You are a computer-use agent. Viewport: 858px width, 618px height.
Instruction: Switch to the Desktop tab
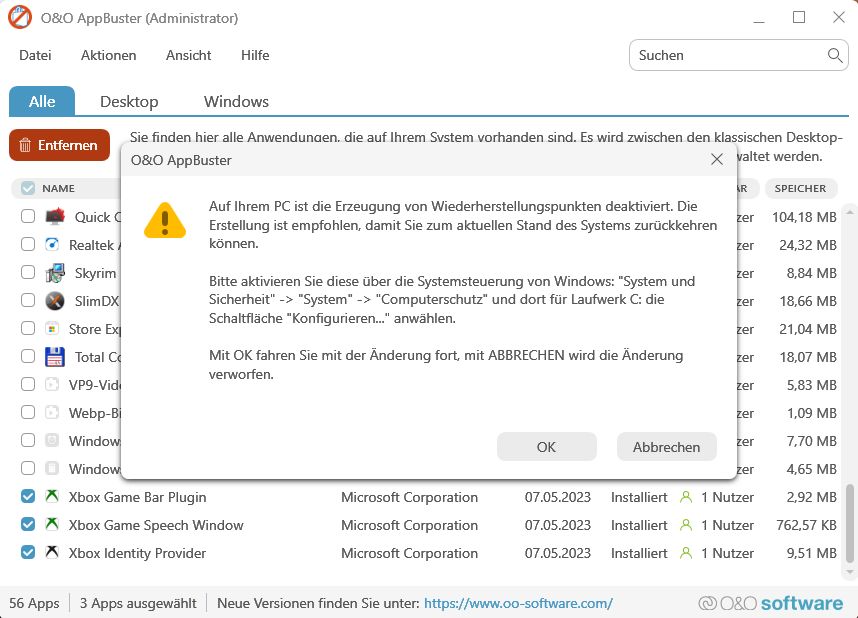128,101
